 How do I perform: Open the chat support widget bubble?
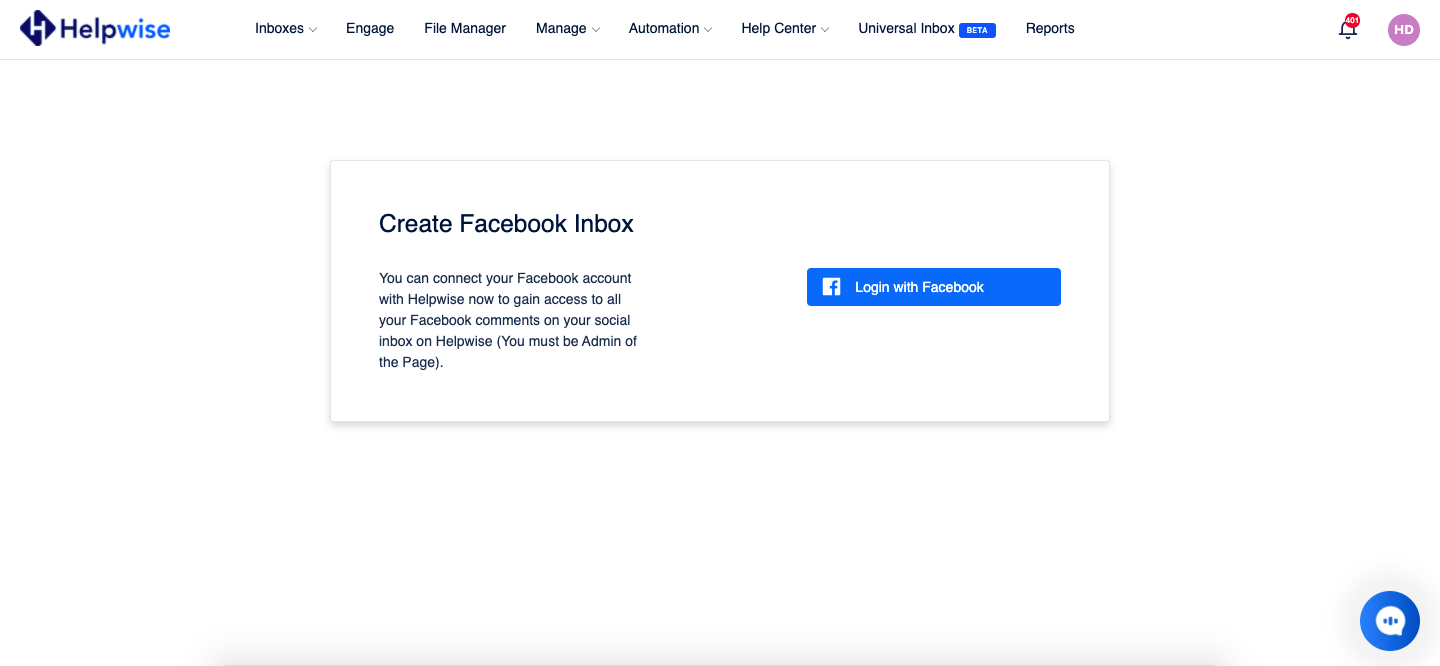(x=1390, y=621)
